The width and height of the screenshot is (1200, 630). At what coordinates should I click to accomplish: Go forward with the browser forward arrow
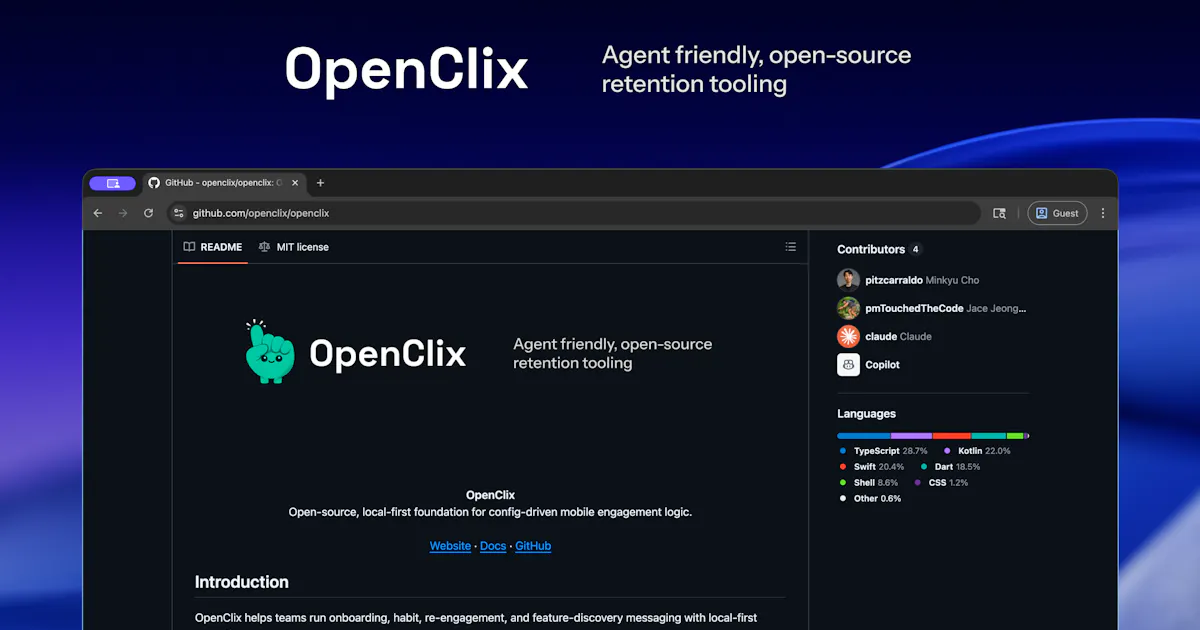tap(123, 213)
